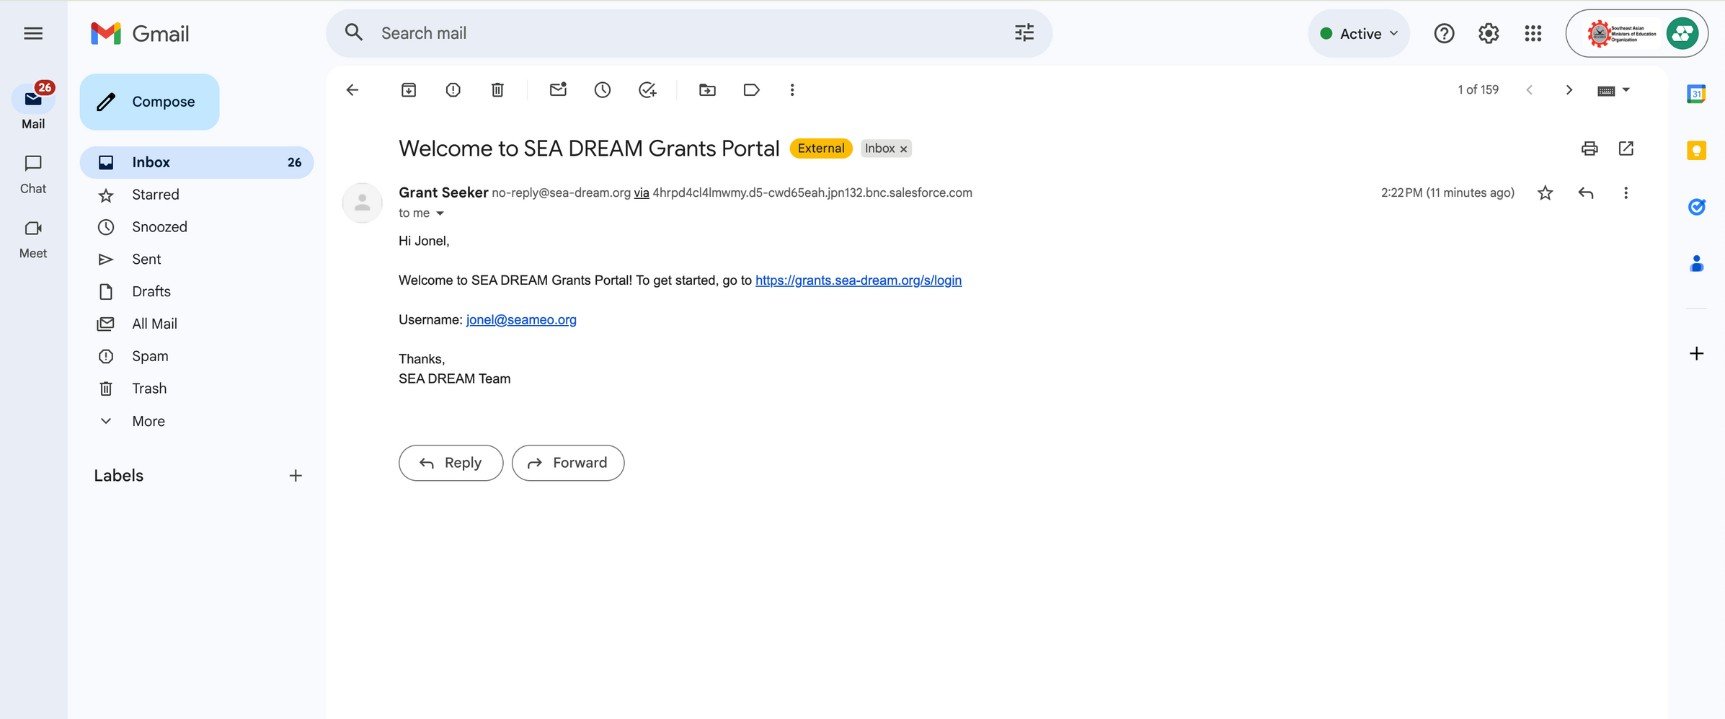Screen dimensions: 1725x719
Task: Click the sender avatar
Action: [x=362, y=203]
